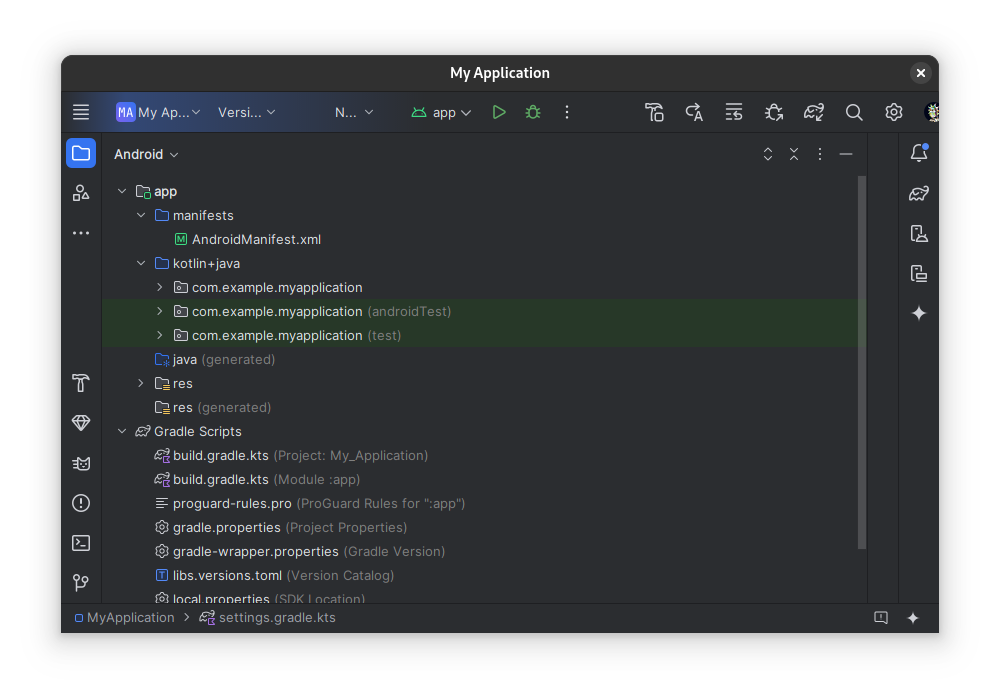
Task: Open the IDE Settings gear
Action: tap(893, 112)
